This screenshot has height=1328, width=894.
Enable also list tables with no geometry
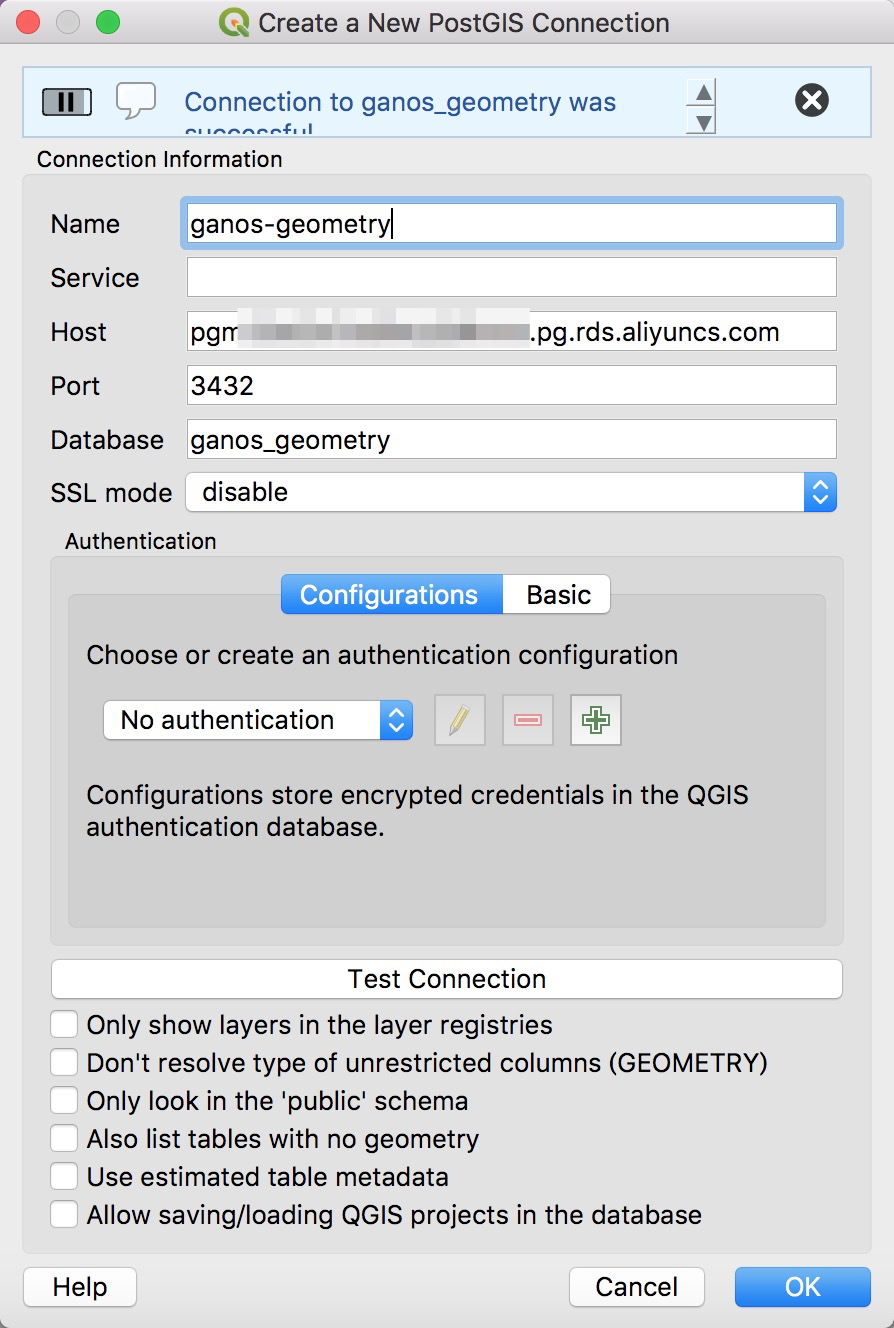click(65, 1139)
